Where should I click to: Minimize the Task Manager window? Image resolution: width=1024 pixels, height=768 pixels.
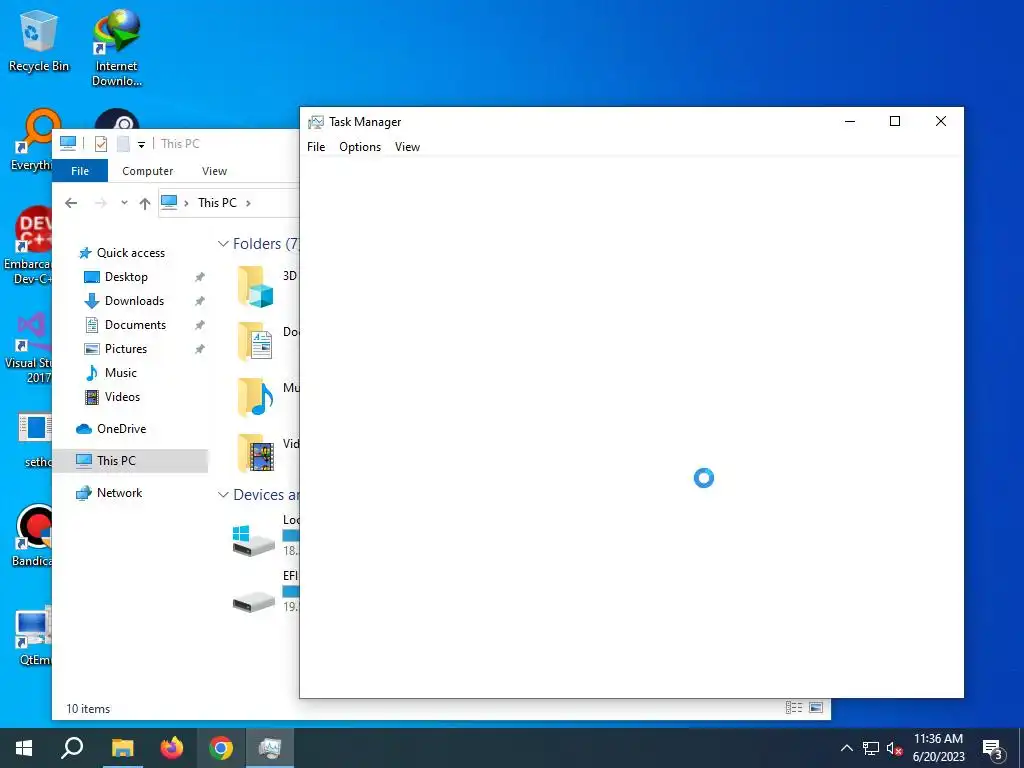pos(850,121)
